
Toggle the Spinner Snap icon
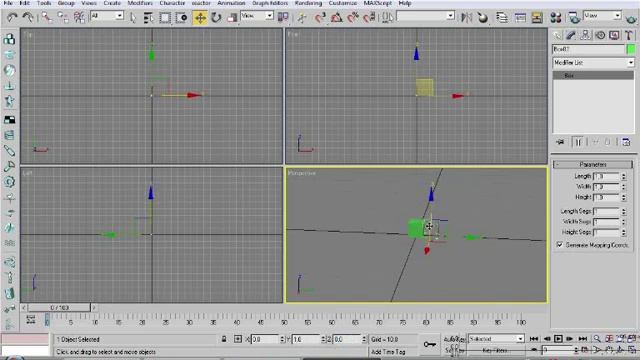(369, 17)
